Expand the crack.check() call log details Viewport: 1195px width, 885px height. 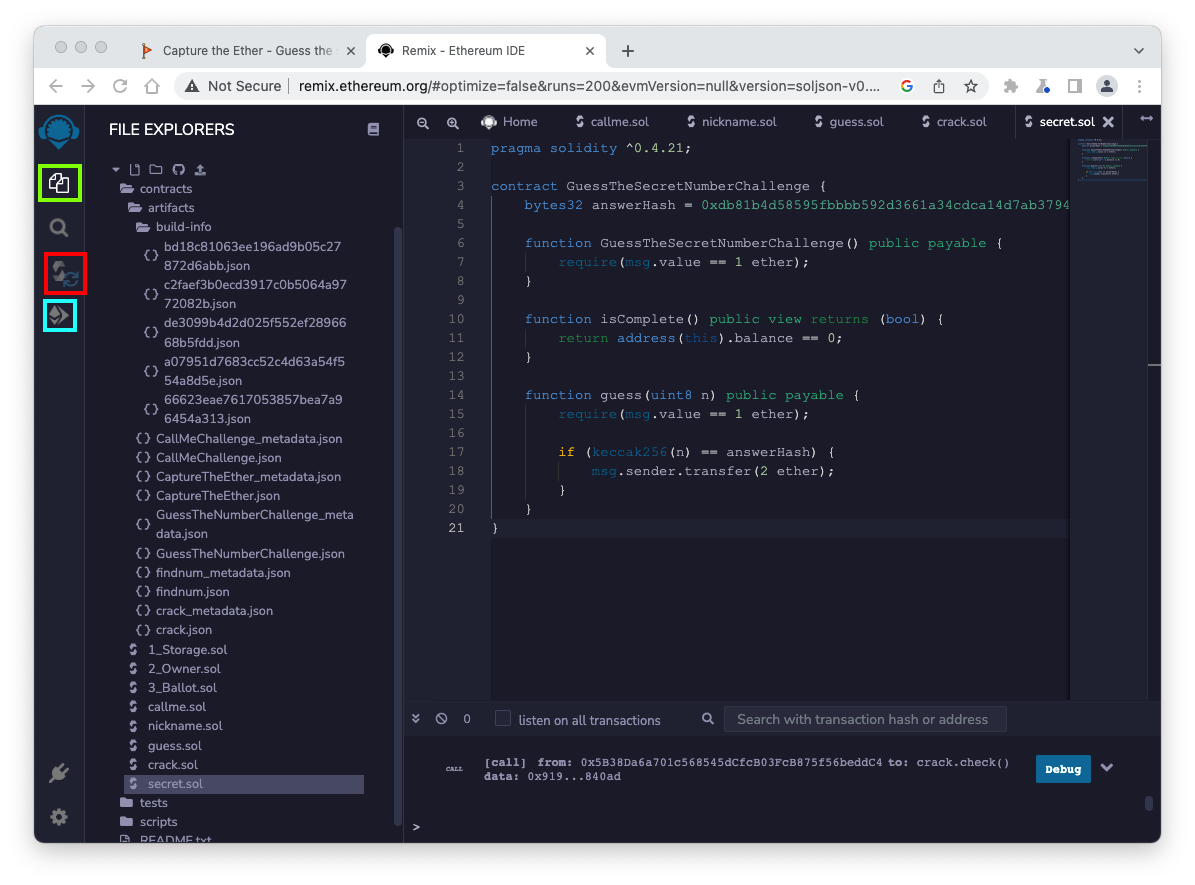pos(1107,768)
